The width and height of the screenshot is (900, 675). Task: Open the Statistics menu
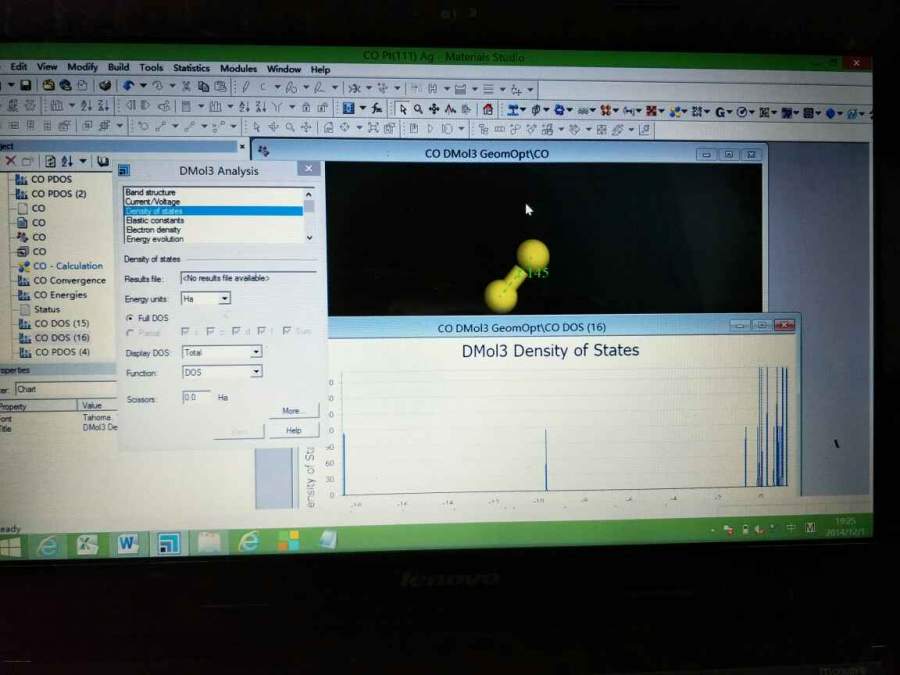tap(191, 68)
